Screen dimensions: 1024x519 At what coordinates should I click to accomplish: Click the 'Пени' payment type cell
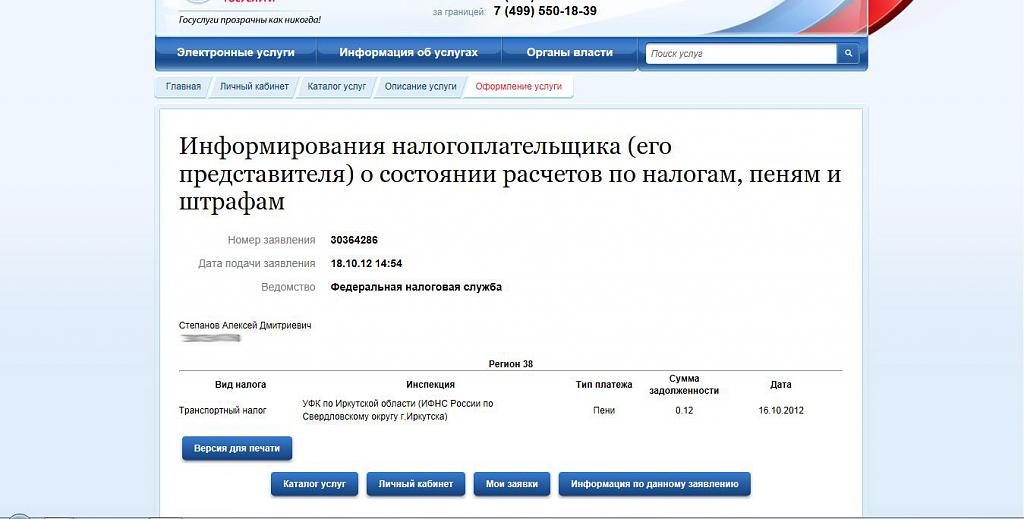click(604, 411)
